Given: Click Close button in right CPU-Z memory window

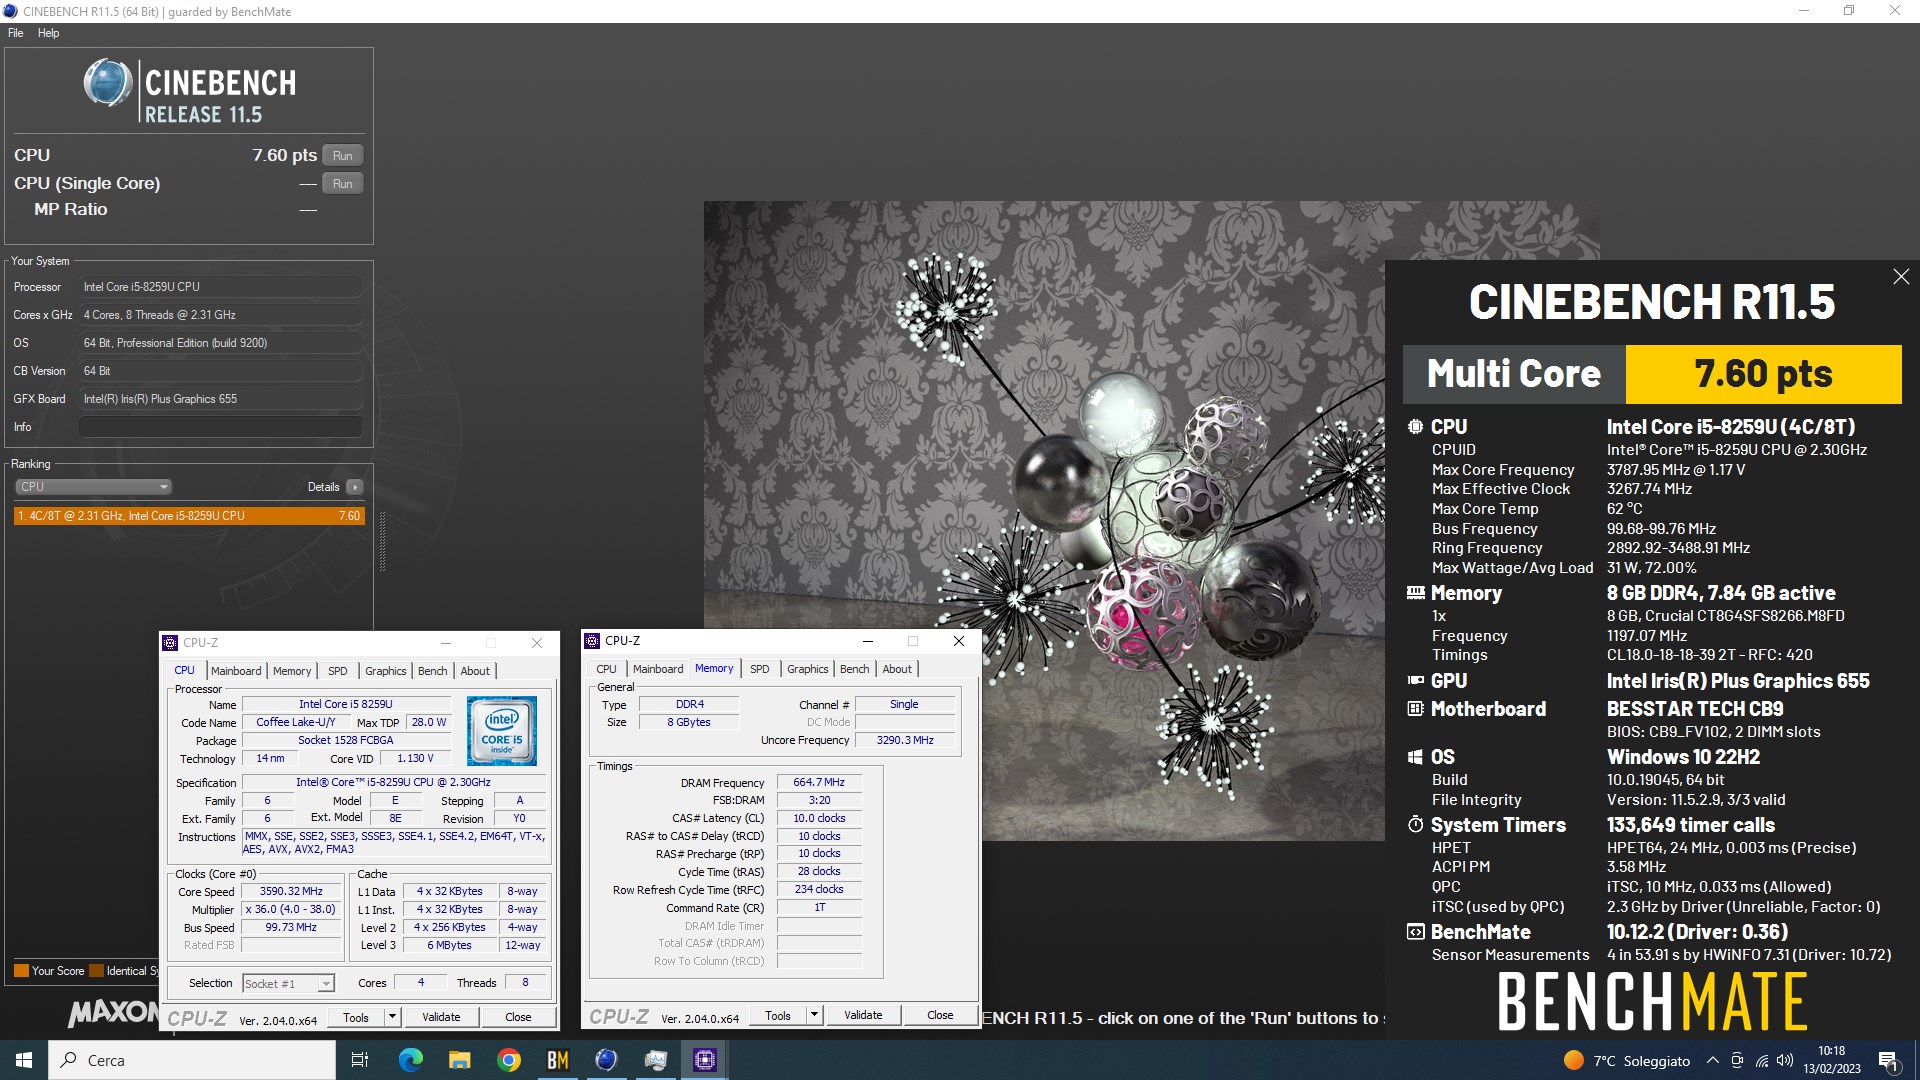Looking at the screenshot, I should click(x=940, y=1016).
